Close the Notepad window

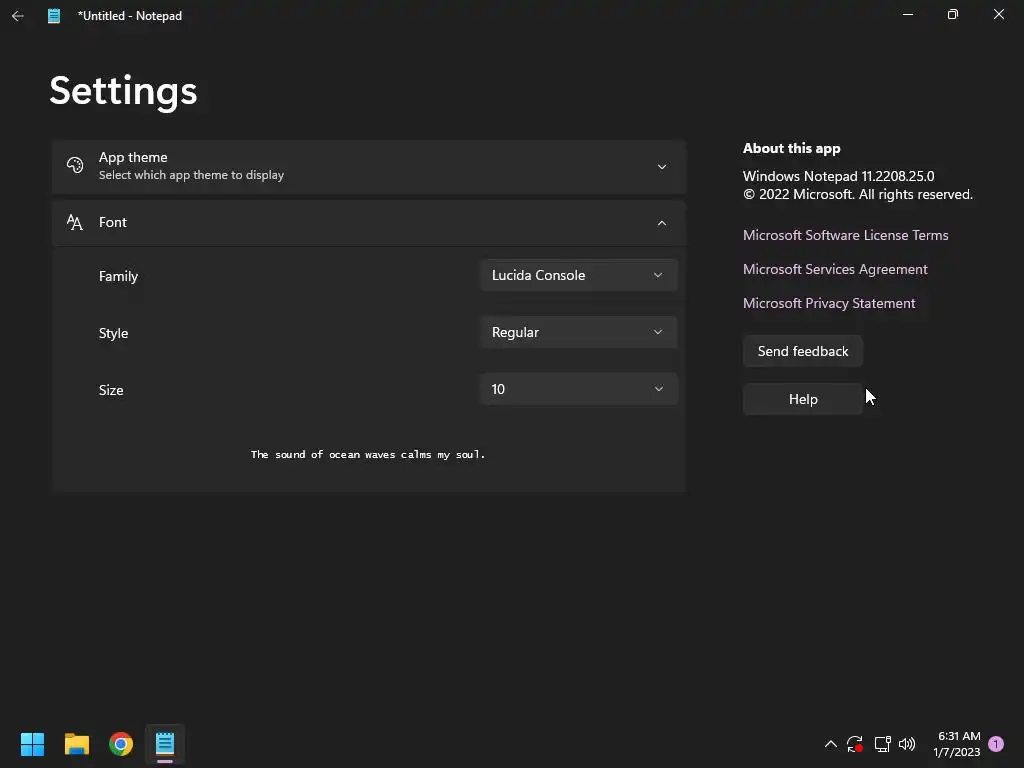(999, 14)
